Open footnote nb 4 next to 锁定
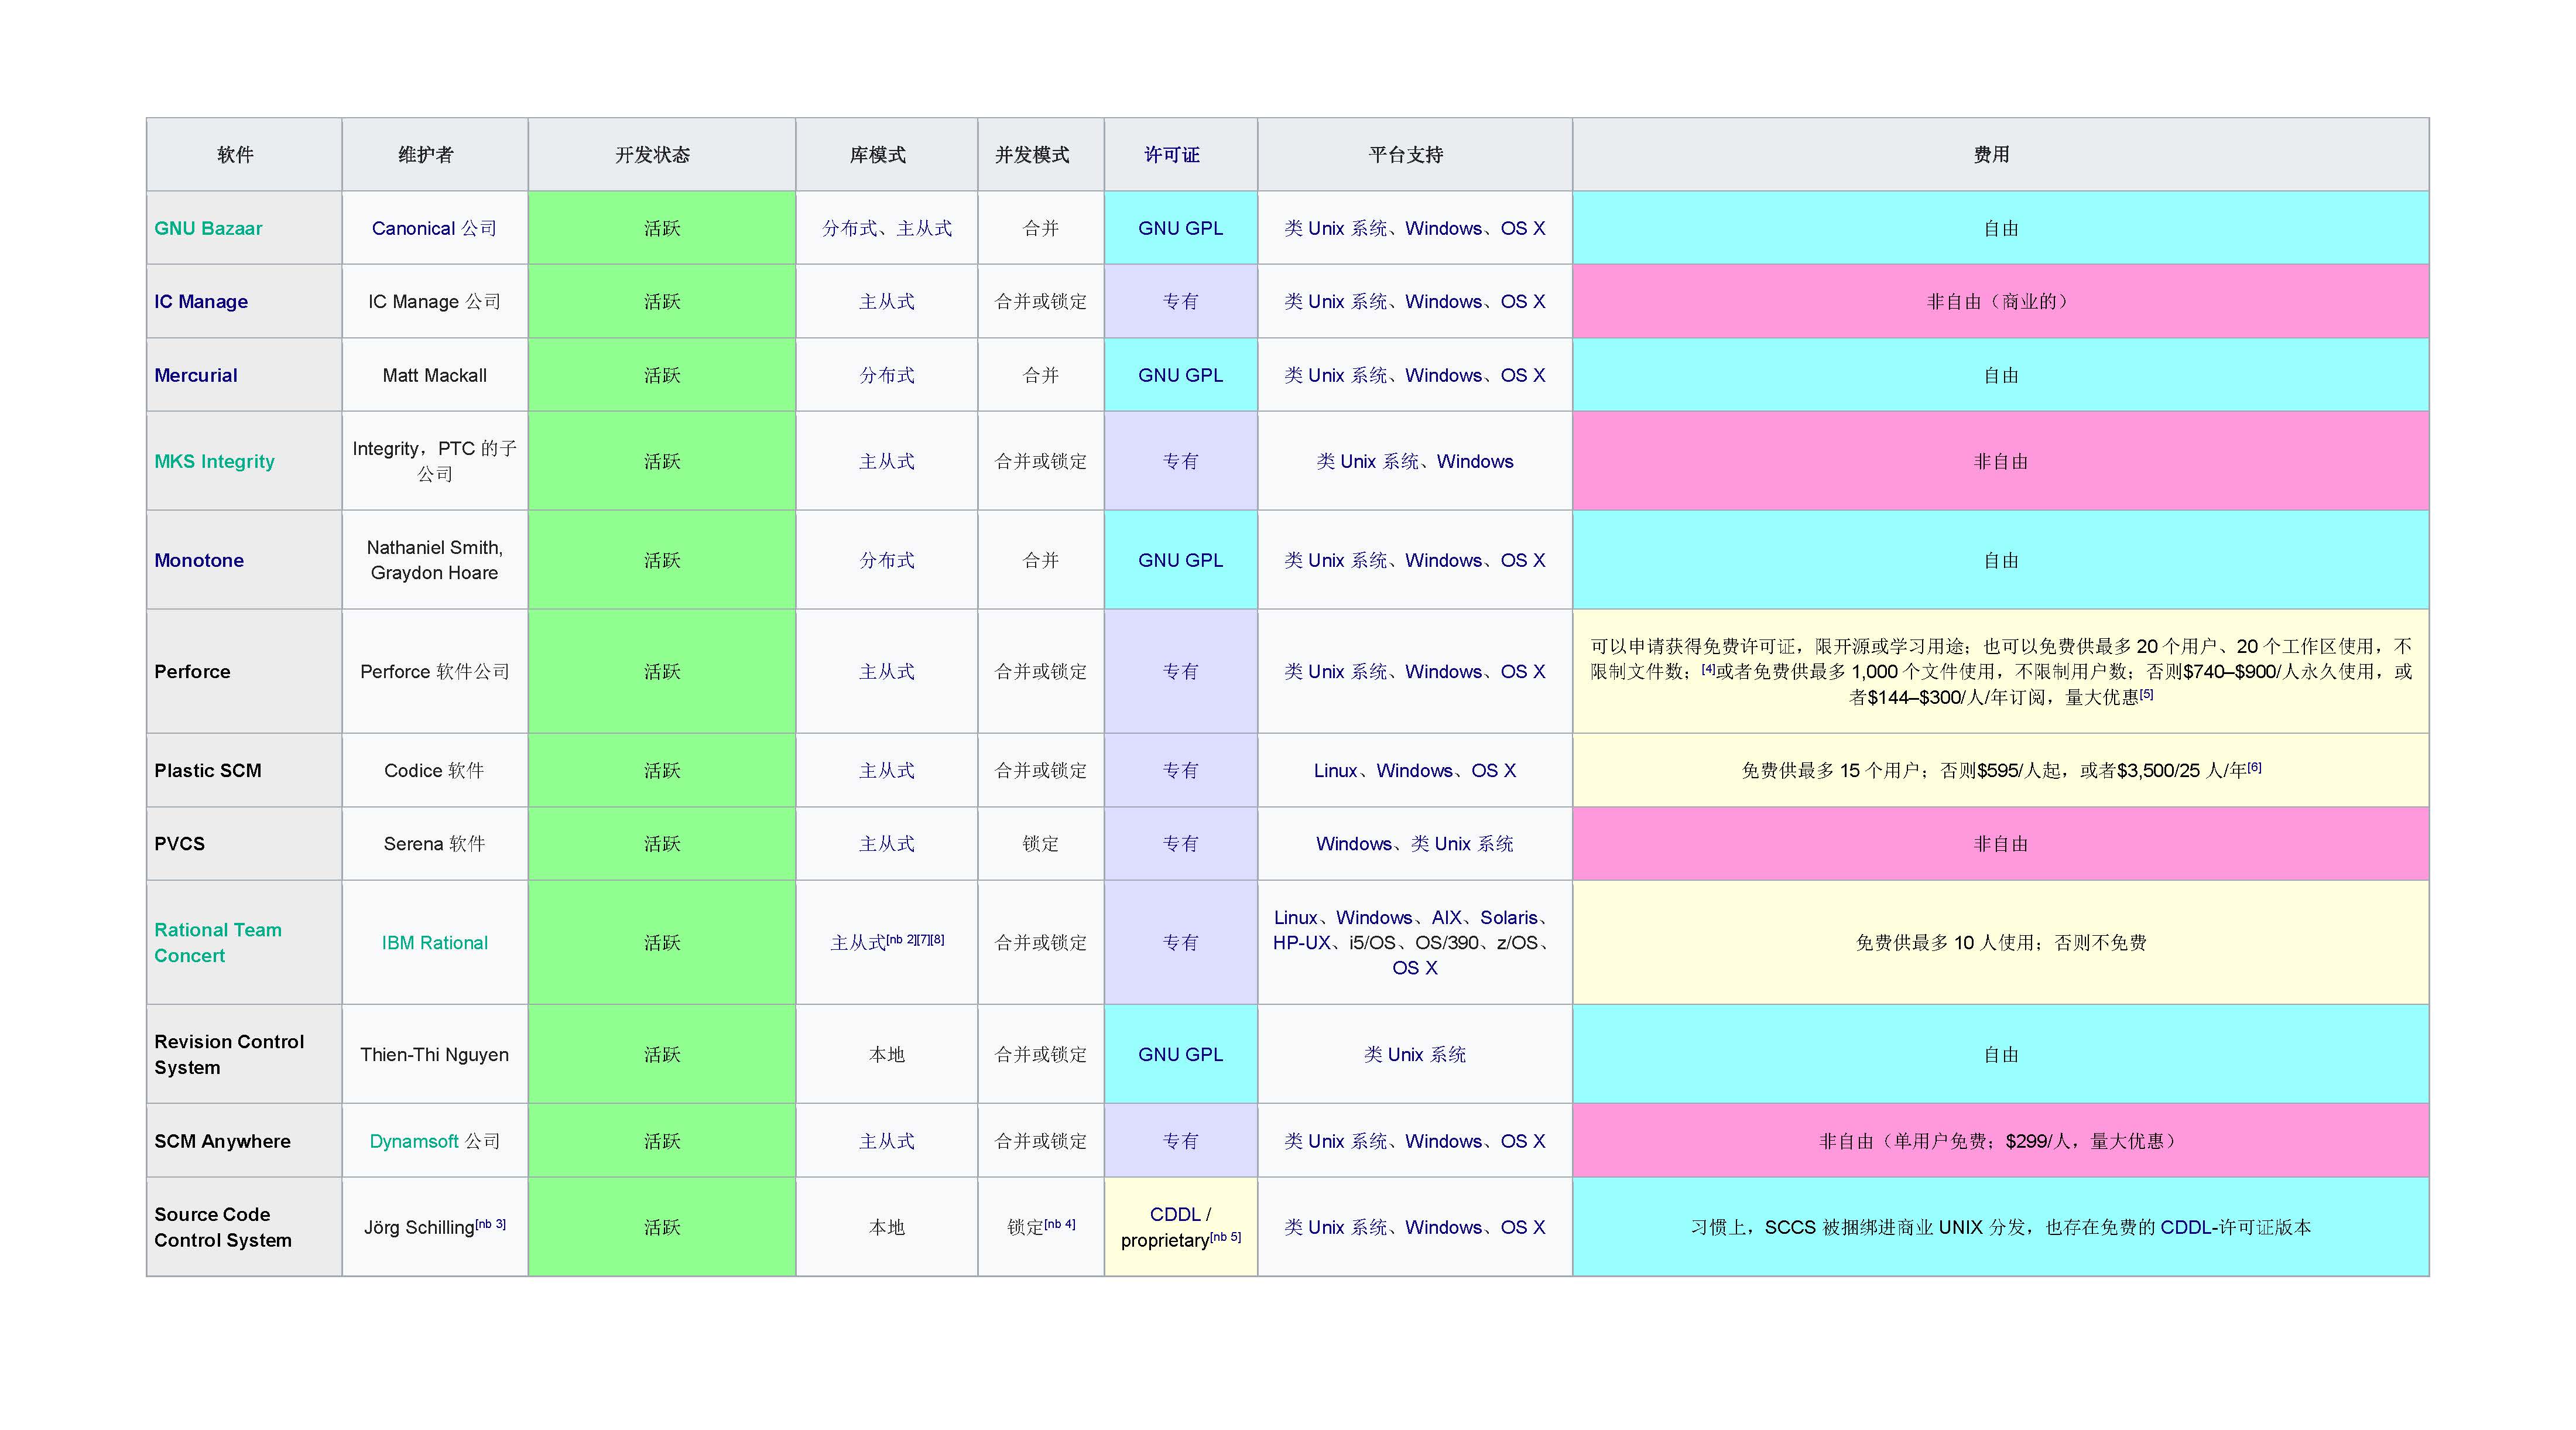The width and height of the screenshot is (2576, 1430). click(1060, 1224)
